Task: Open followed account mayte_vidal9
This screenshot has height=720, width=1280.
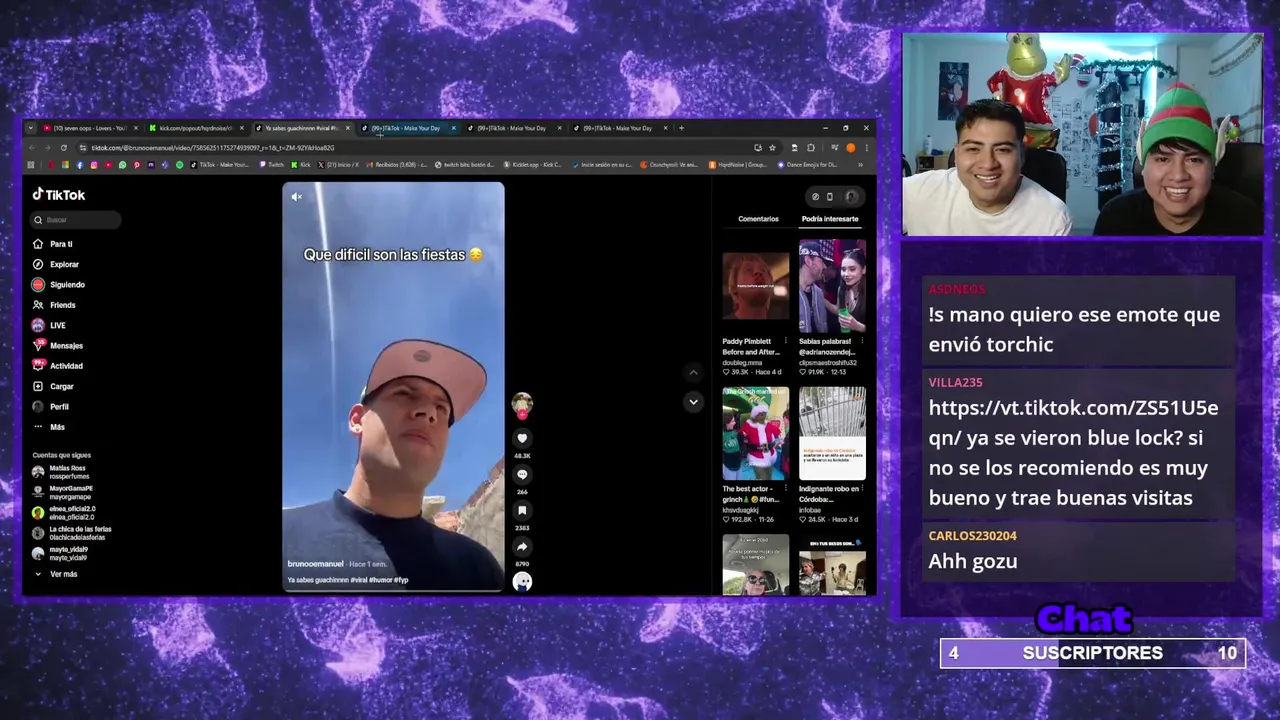Action: (60, 553)
